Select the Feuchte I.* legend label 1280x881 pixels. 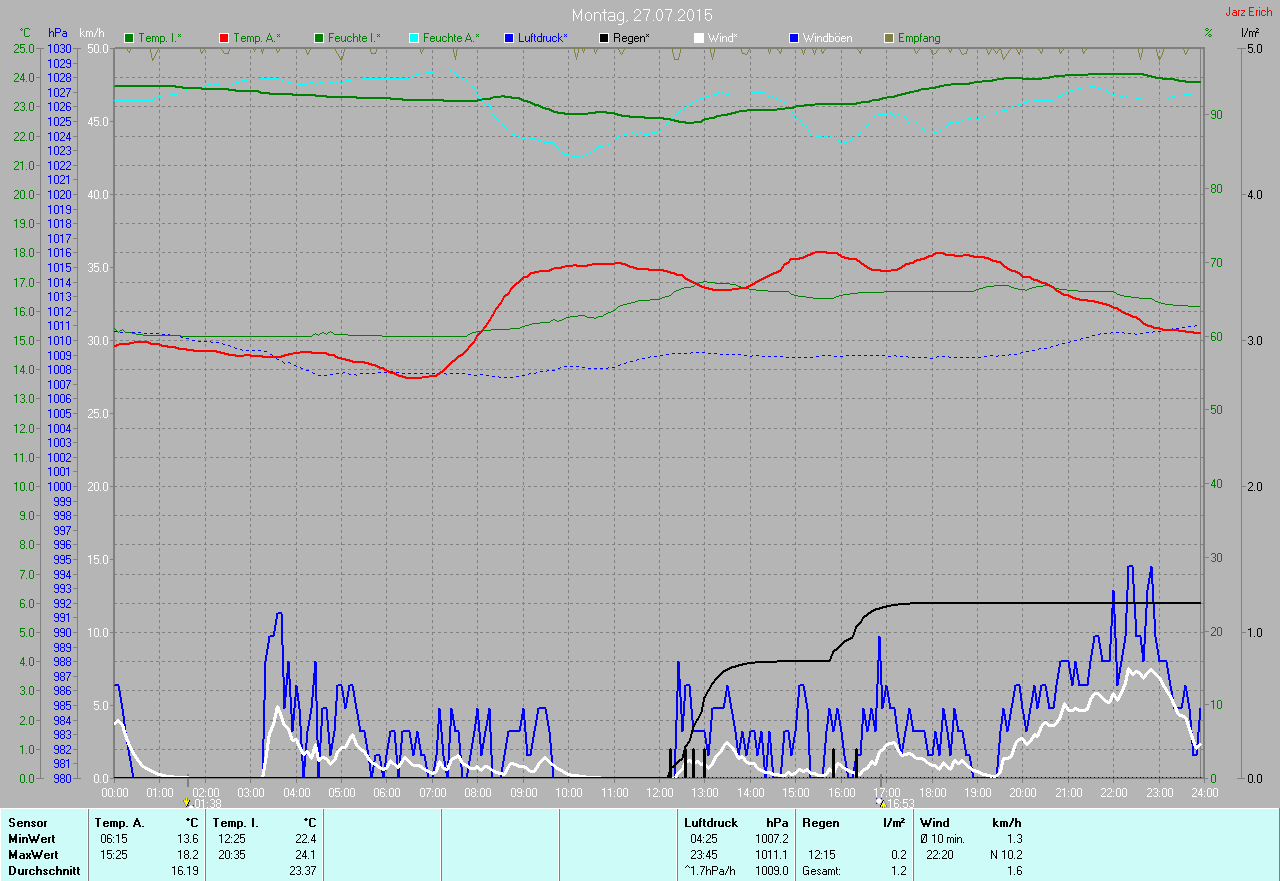point(354,38)
